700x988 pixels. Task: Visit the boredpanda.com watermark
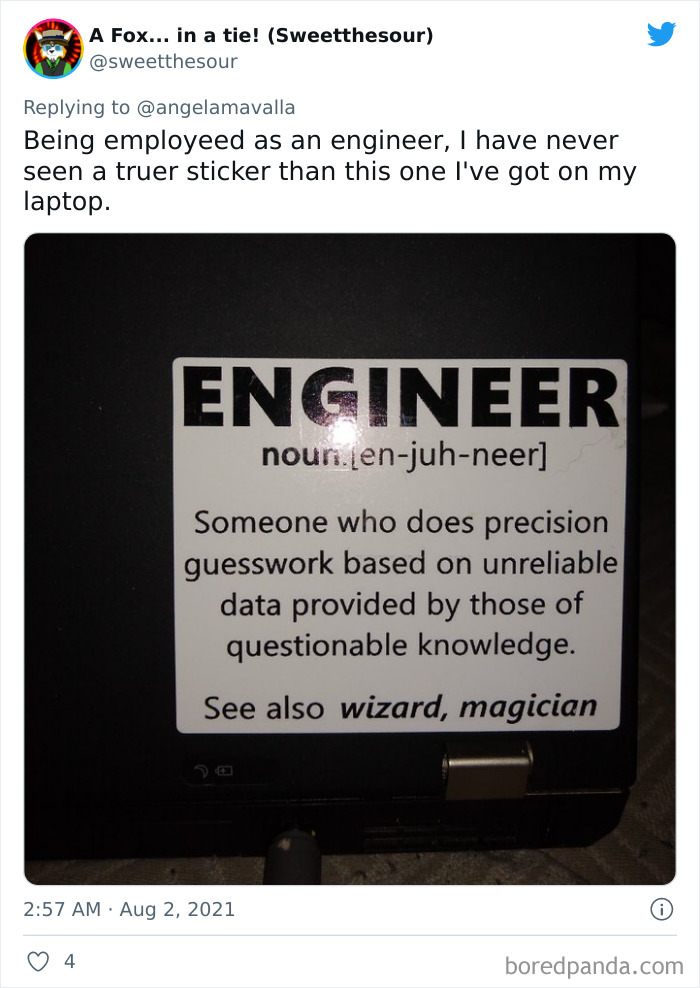594,965
